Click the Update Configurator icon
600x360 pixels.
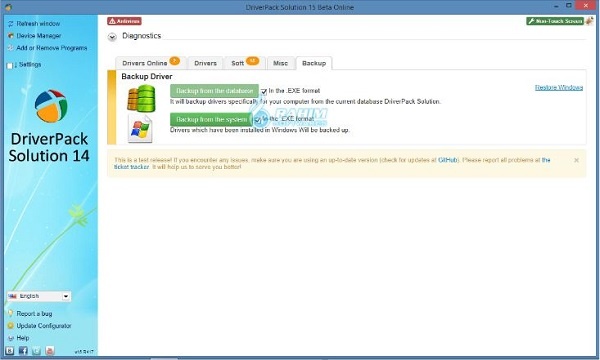(11, 326)
